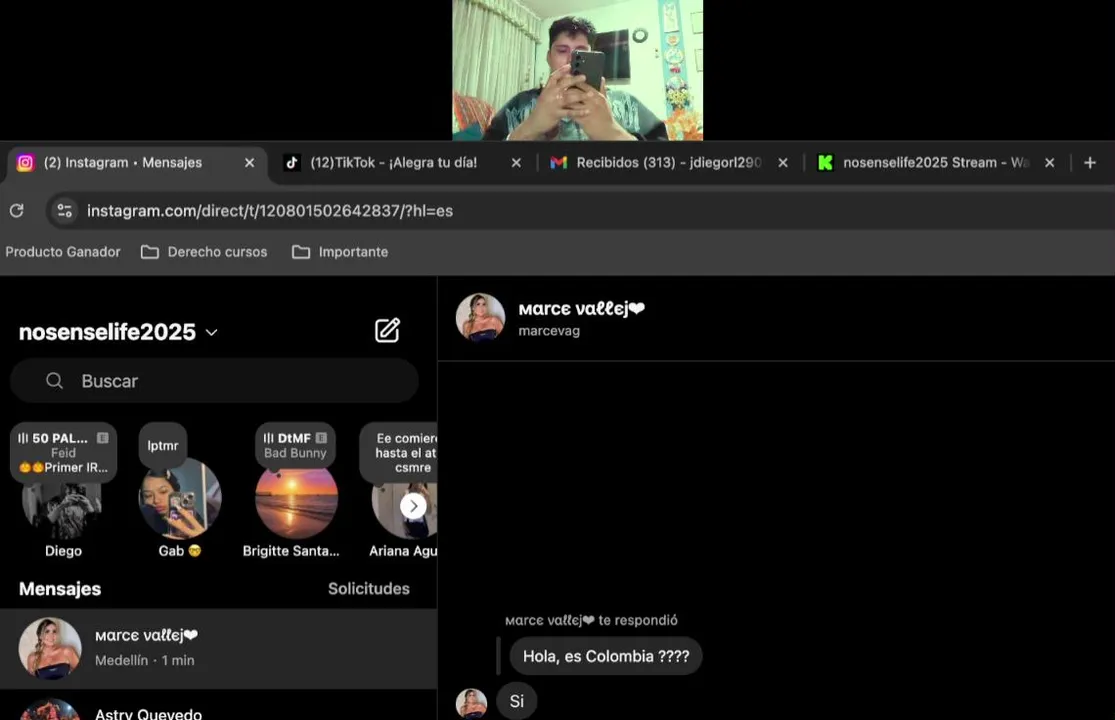Click the marcevag username in header
Screen dimensions: 1115x720
[549, 331]
